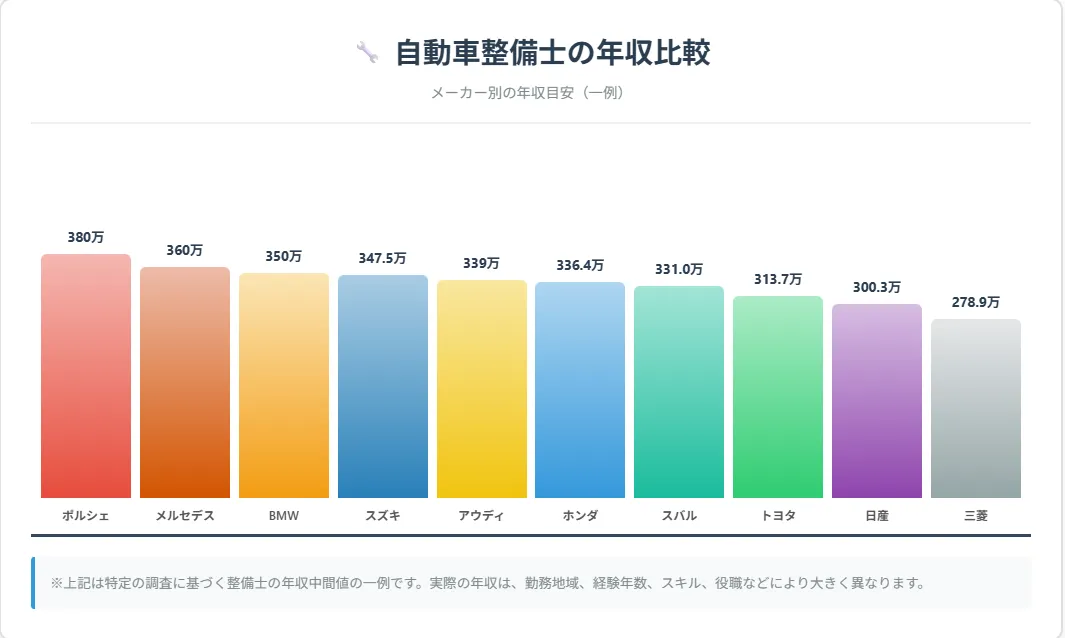Screen dimensions: 1065x638
Task: Click the wrench icon beside the title
Action: click(x=367, y=52)
